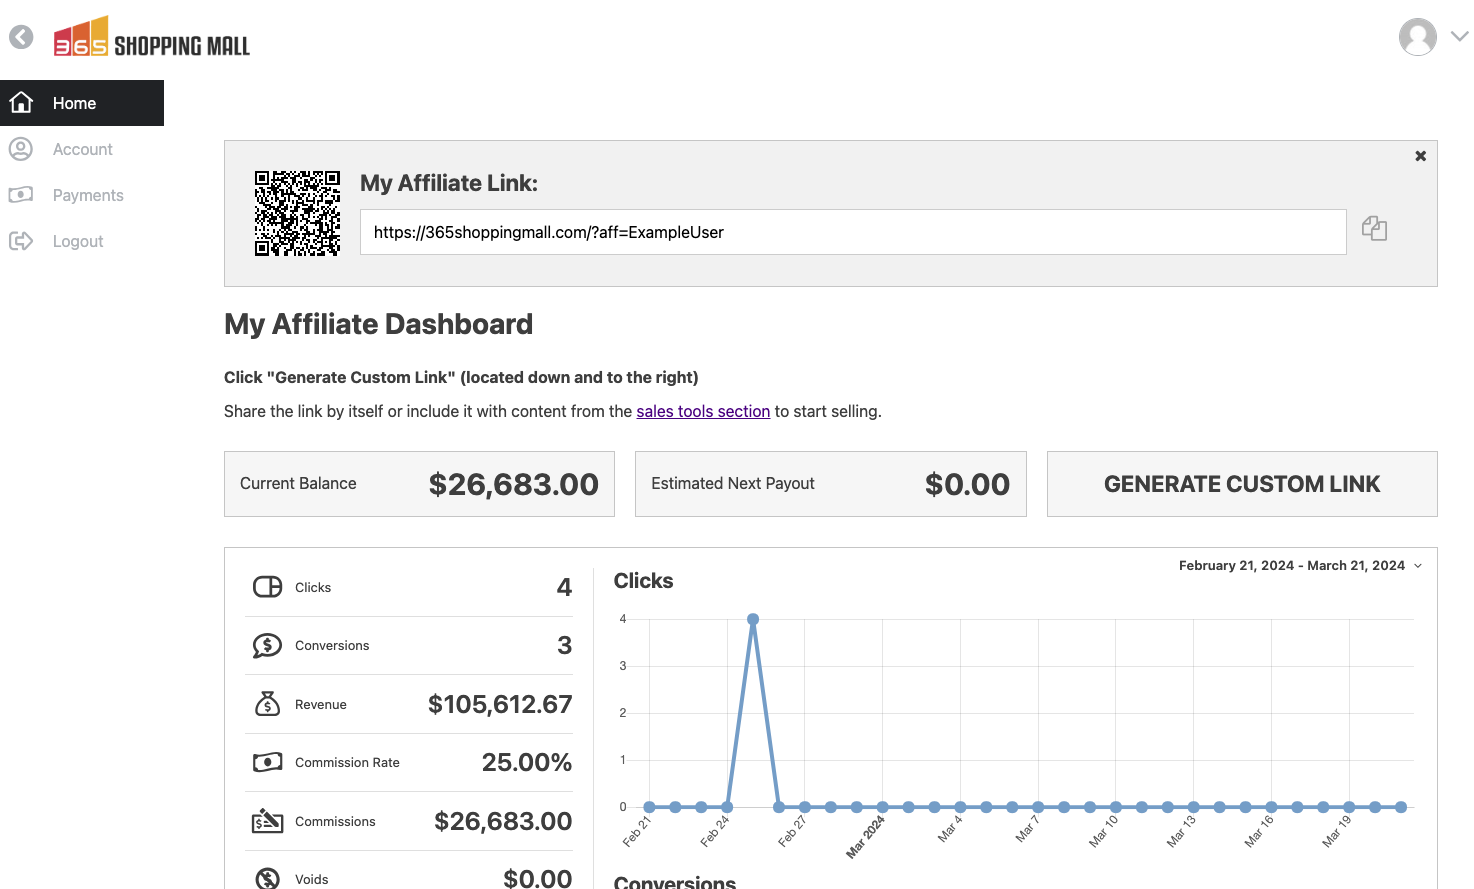
Task: Open the date range dropdown
Action: tap(1300, 566)
